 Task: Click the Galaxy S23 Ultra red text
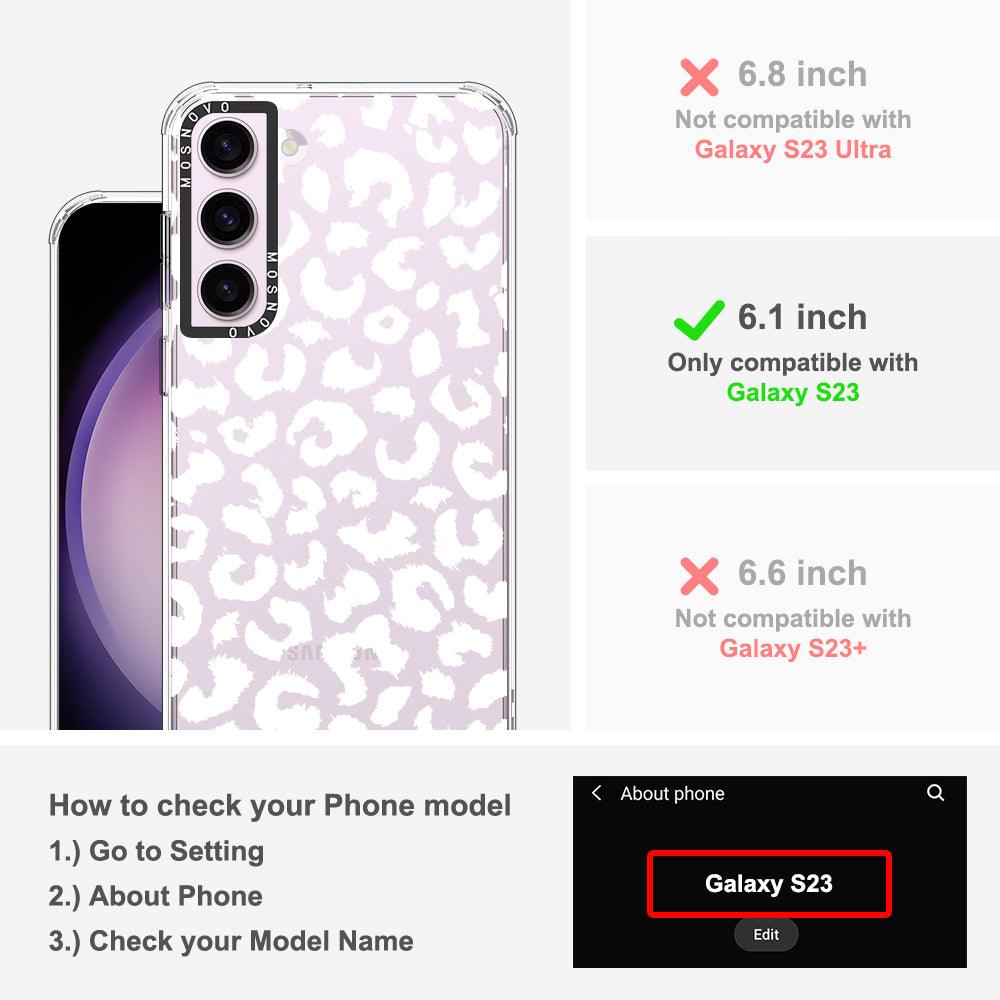(x=793, y=149)
